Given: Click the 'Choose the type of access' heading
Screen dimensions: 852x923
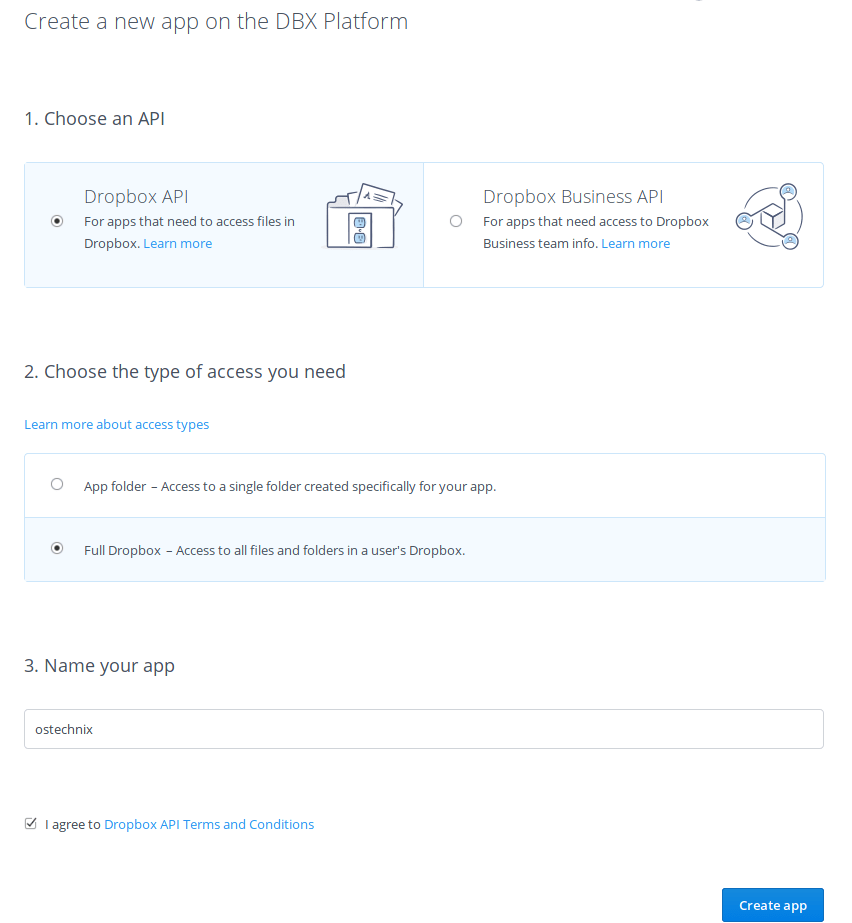Looking at the screenshot, I should [185, 372].
